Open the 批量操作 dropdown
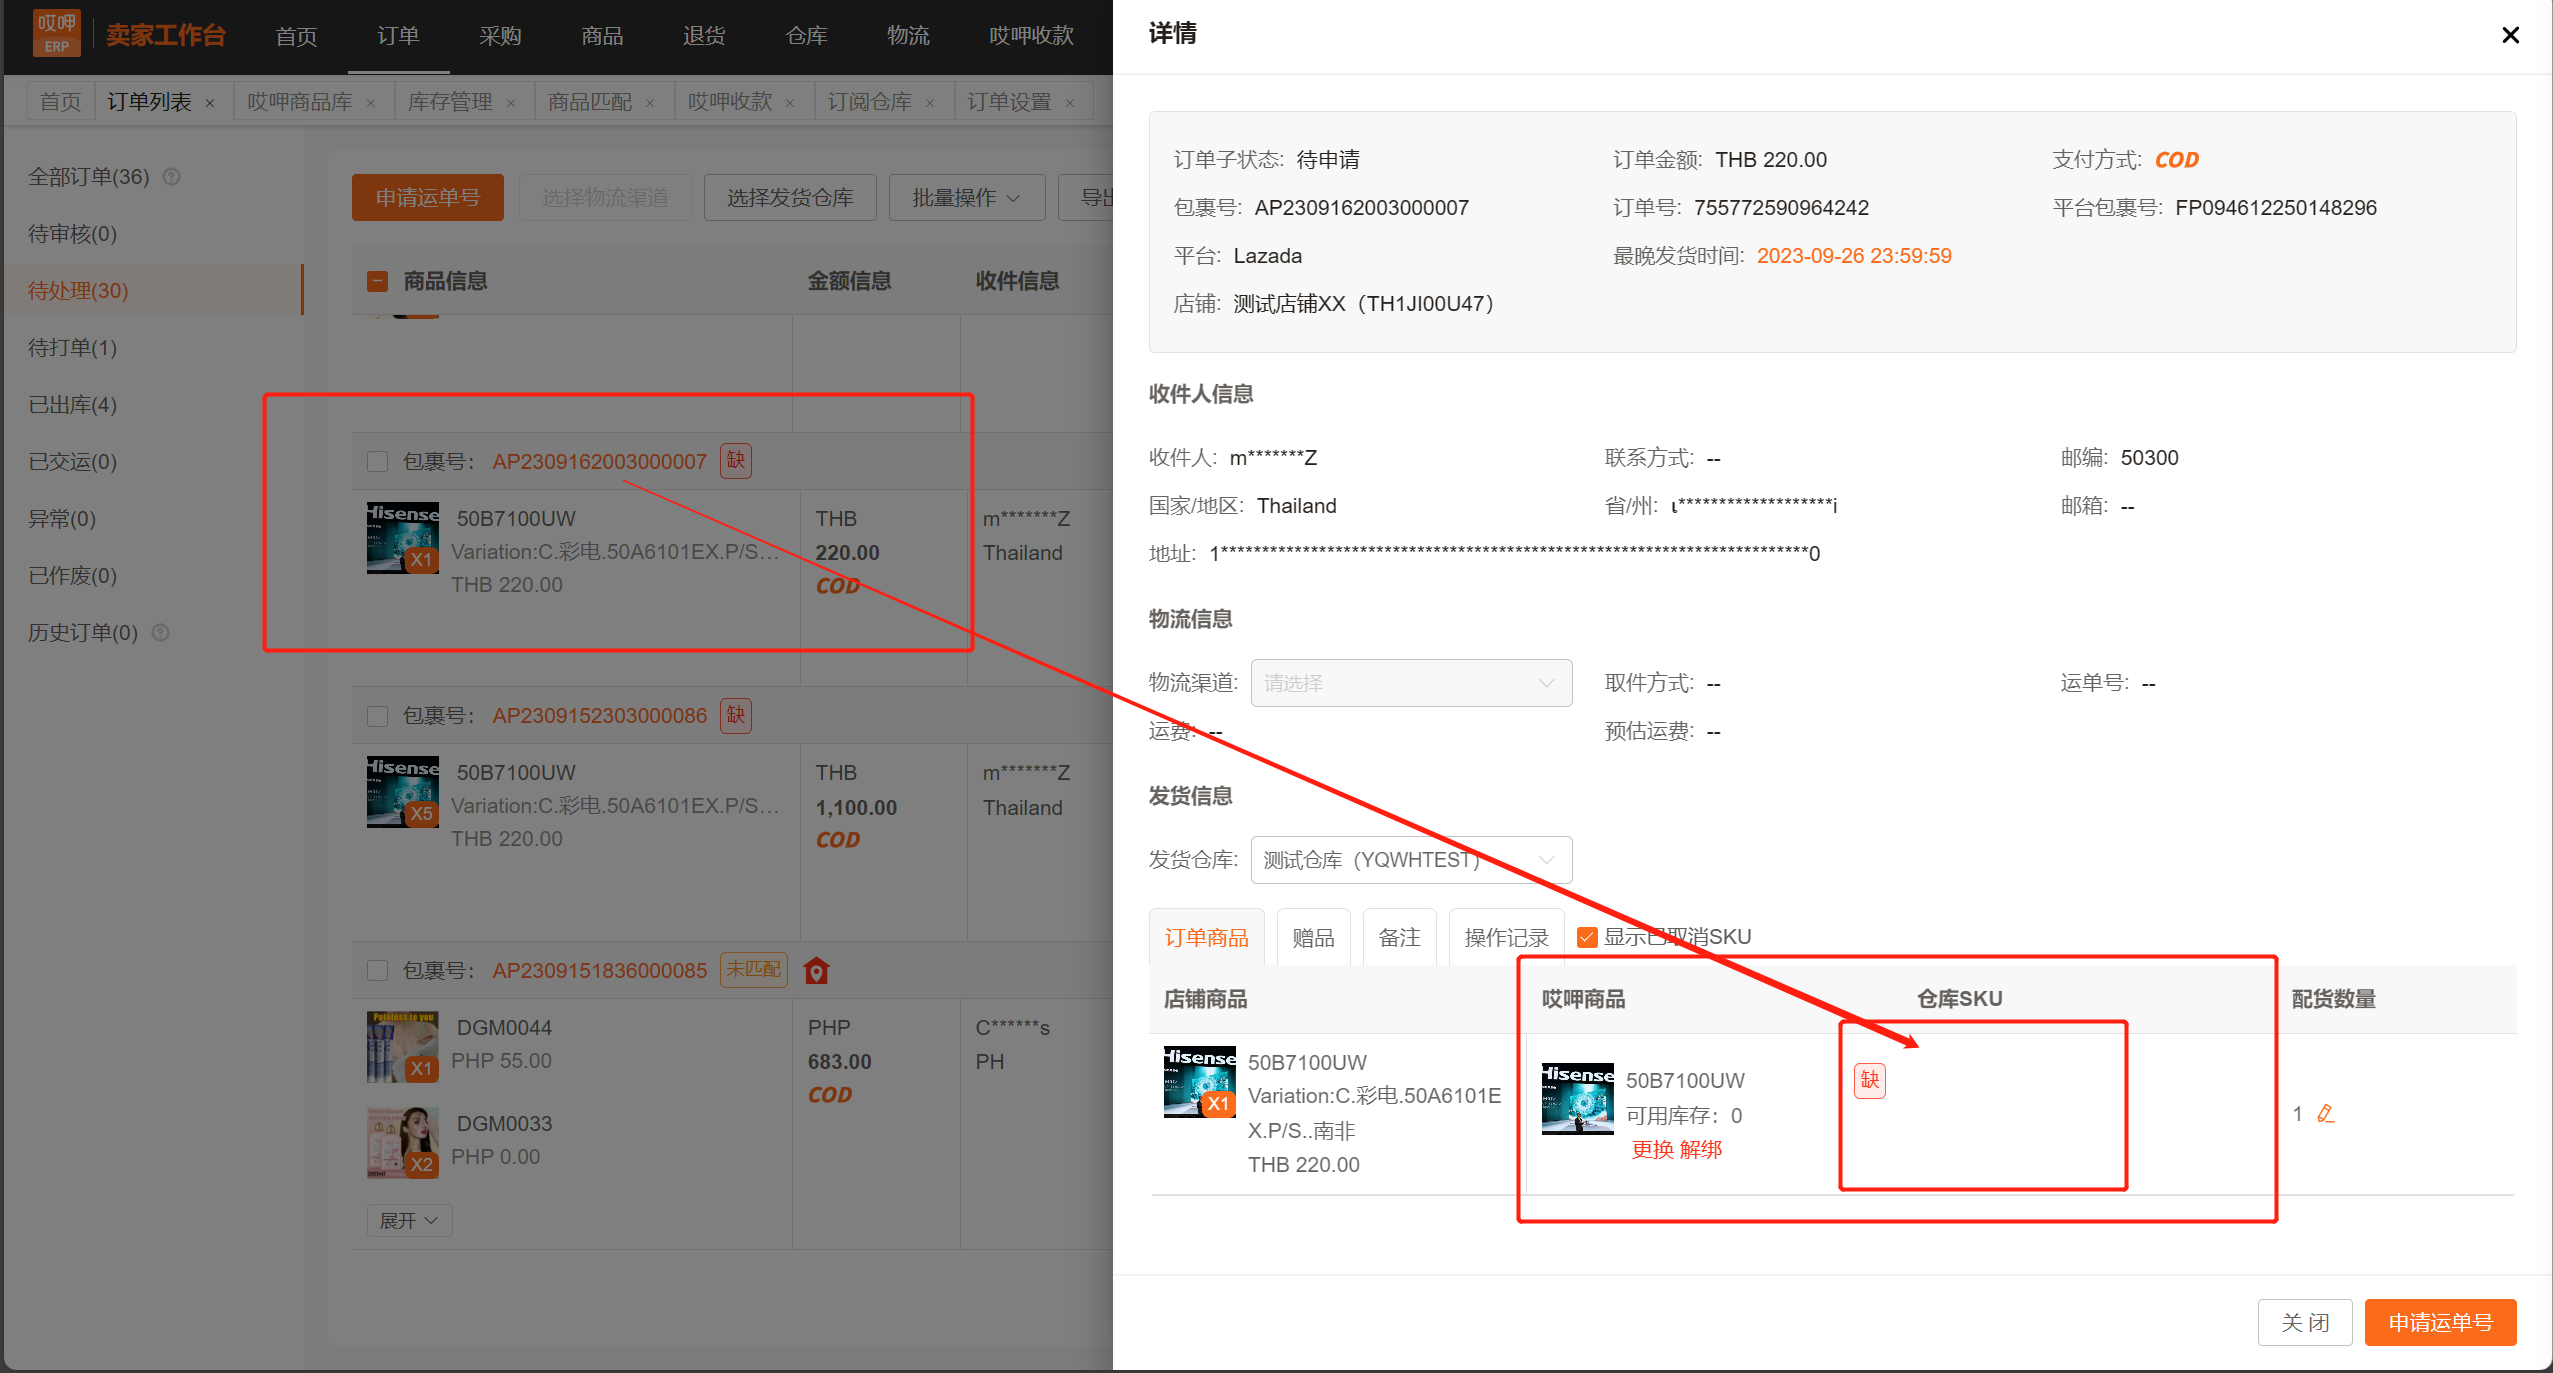The height and width of the screenshot is (1373, 2553). pos(966,198)
